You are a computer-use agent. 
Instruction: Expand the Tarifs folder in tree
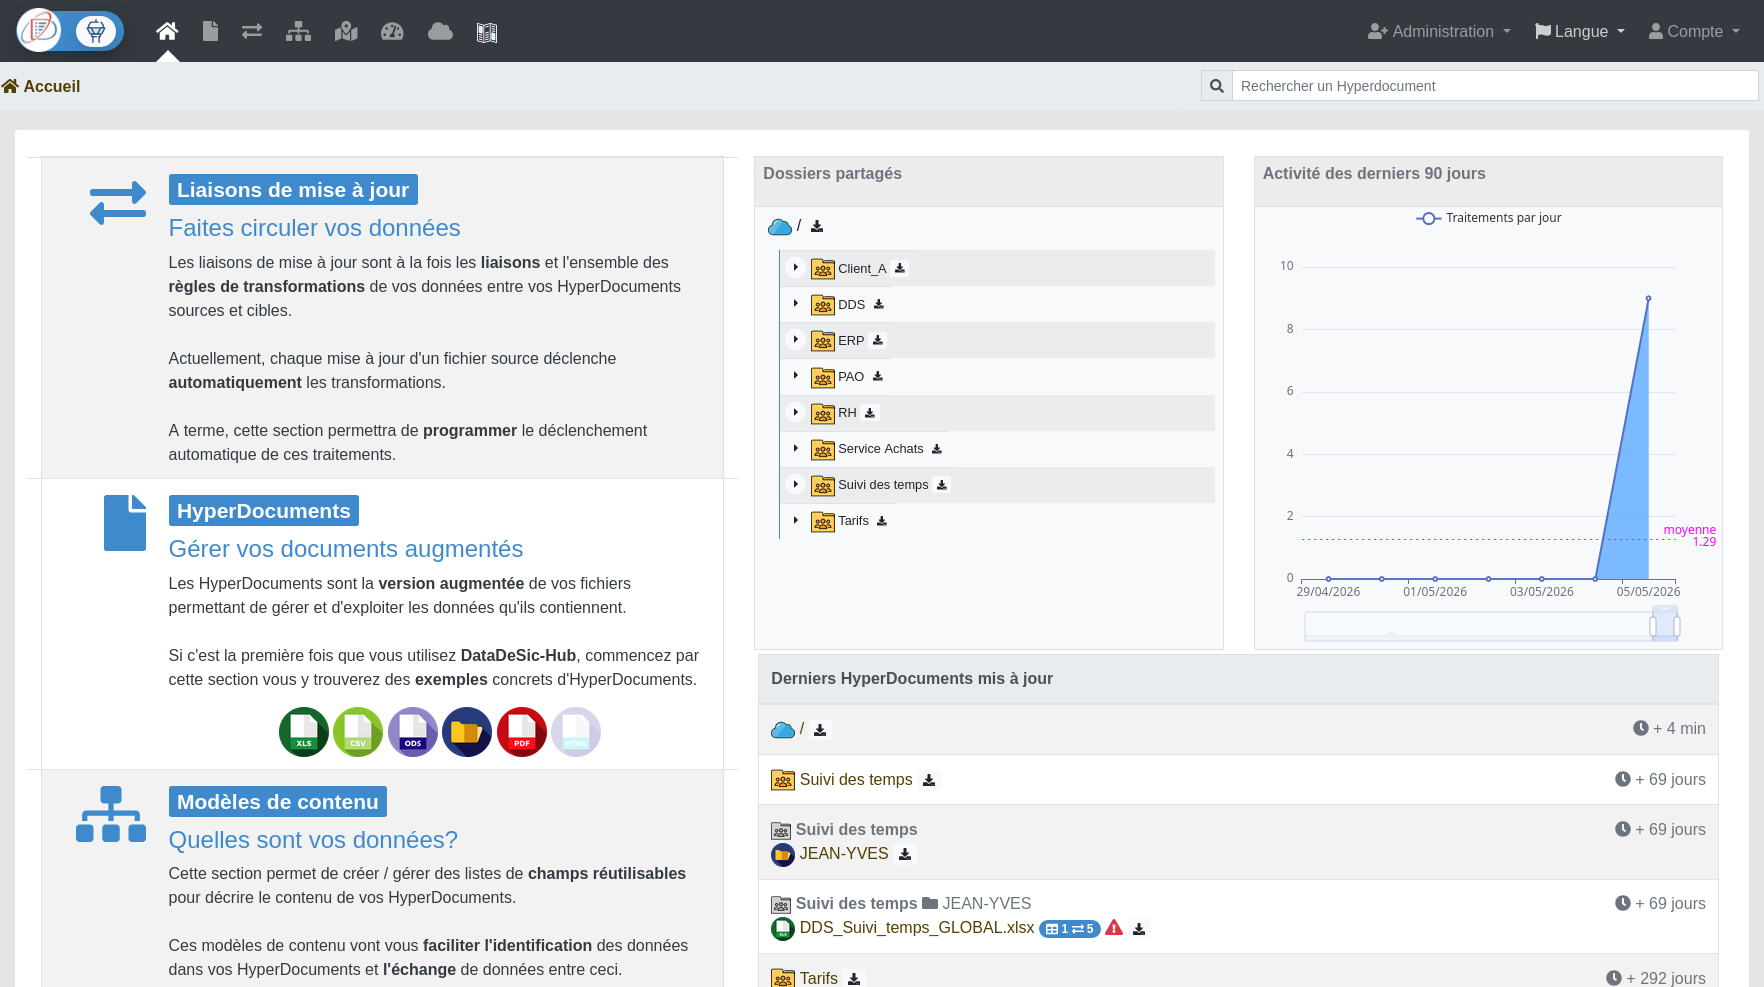[796, 520]
